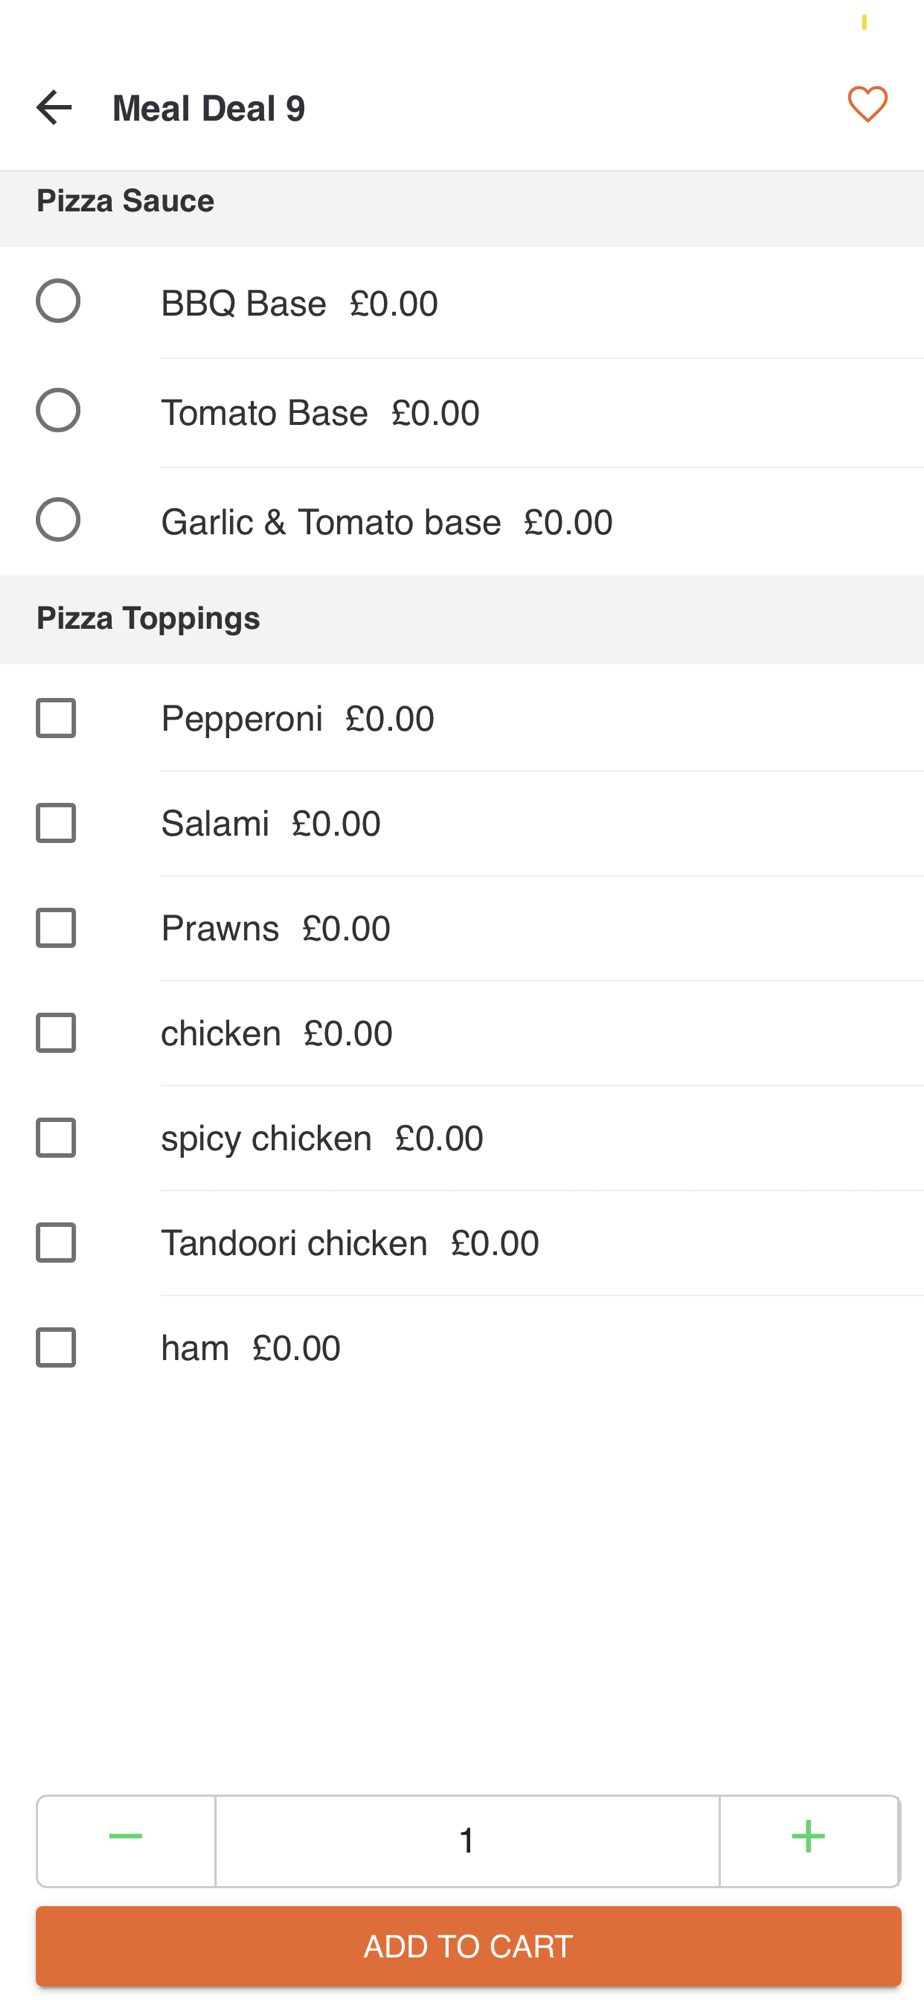Tap the Tomato Base label text

click(264, 413)
